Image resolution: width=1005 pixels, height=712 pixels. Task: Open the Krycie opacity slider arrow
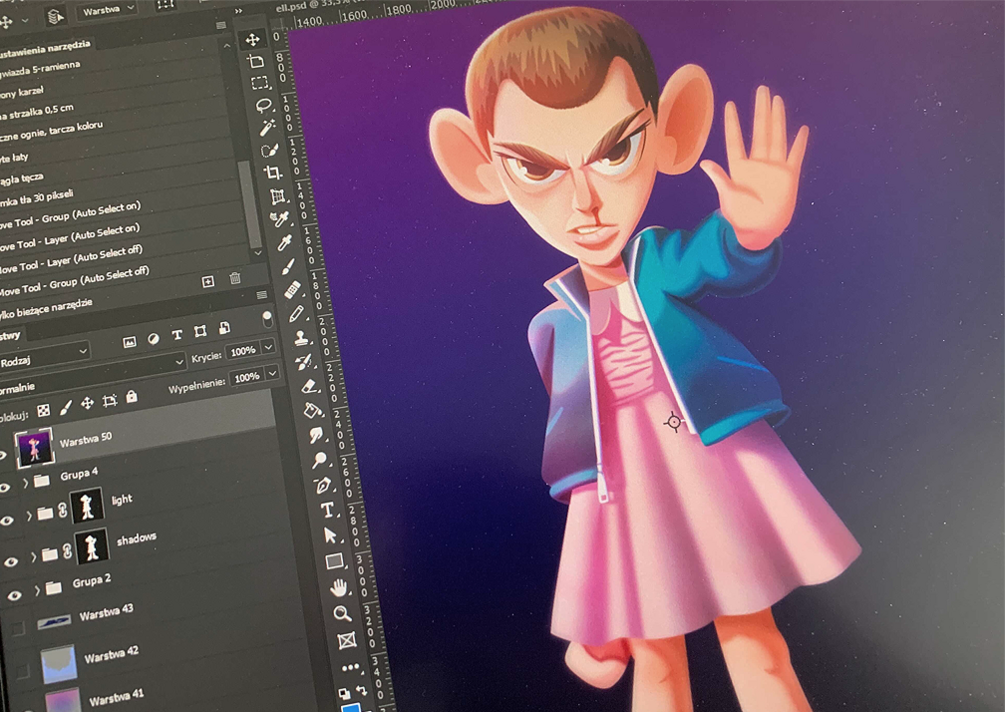269,347
